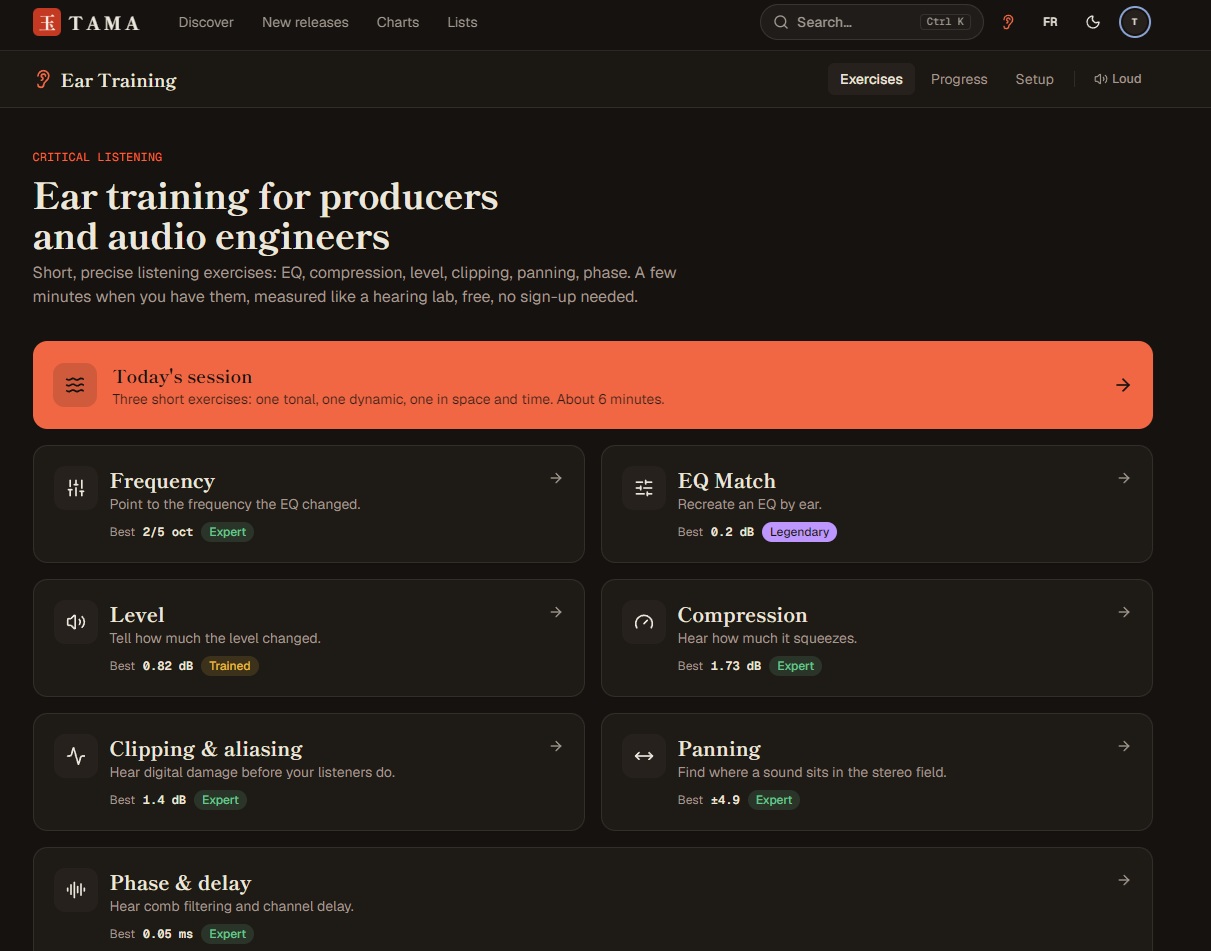Switch language with FR button

coord(1050,22)
